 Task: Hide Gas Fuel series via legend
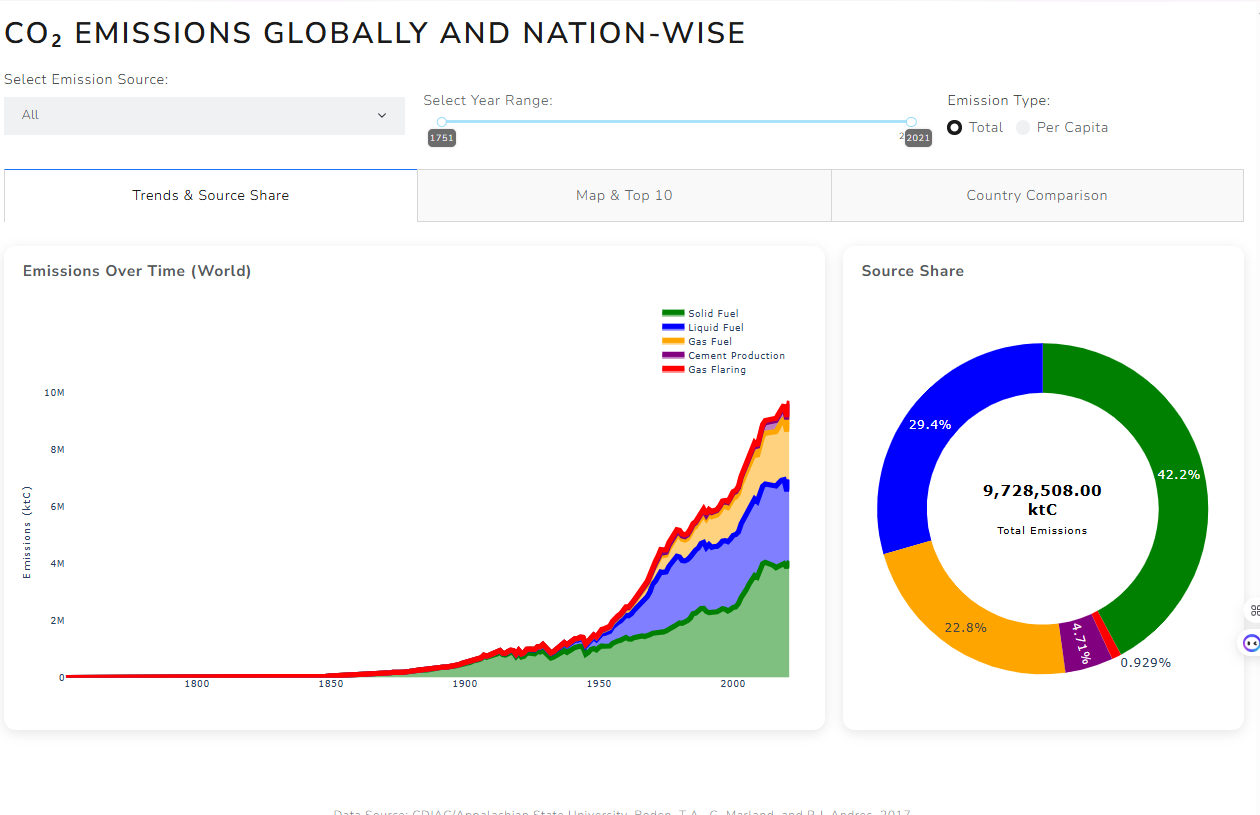[x=710, y=342]
